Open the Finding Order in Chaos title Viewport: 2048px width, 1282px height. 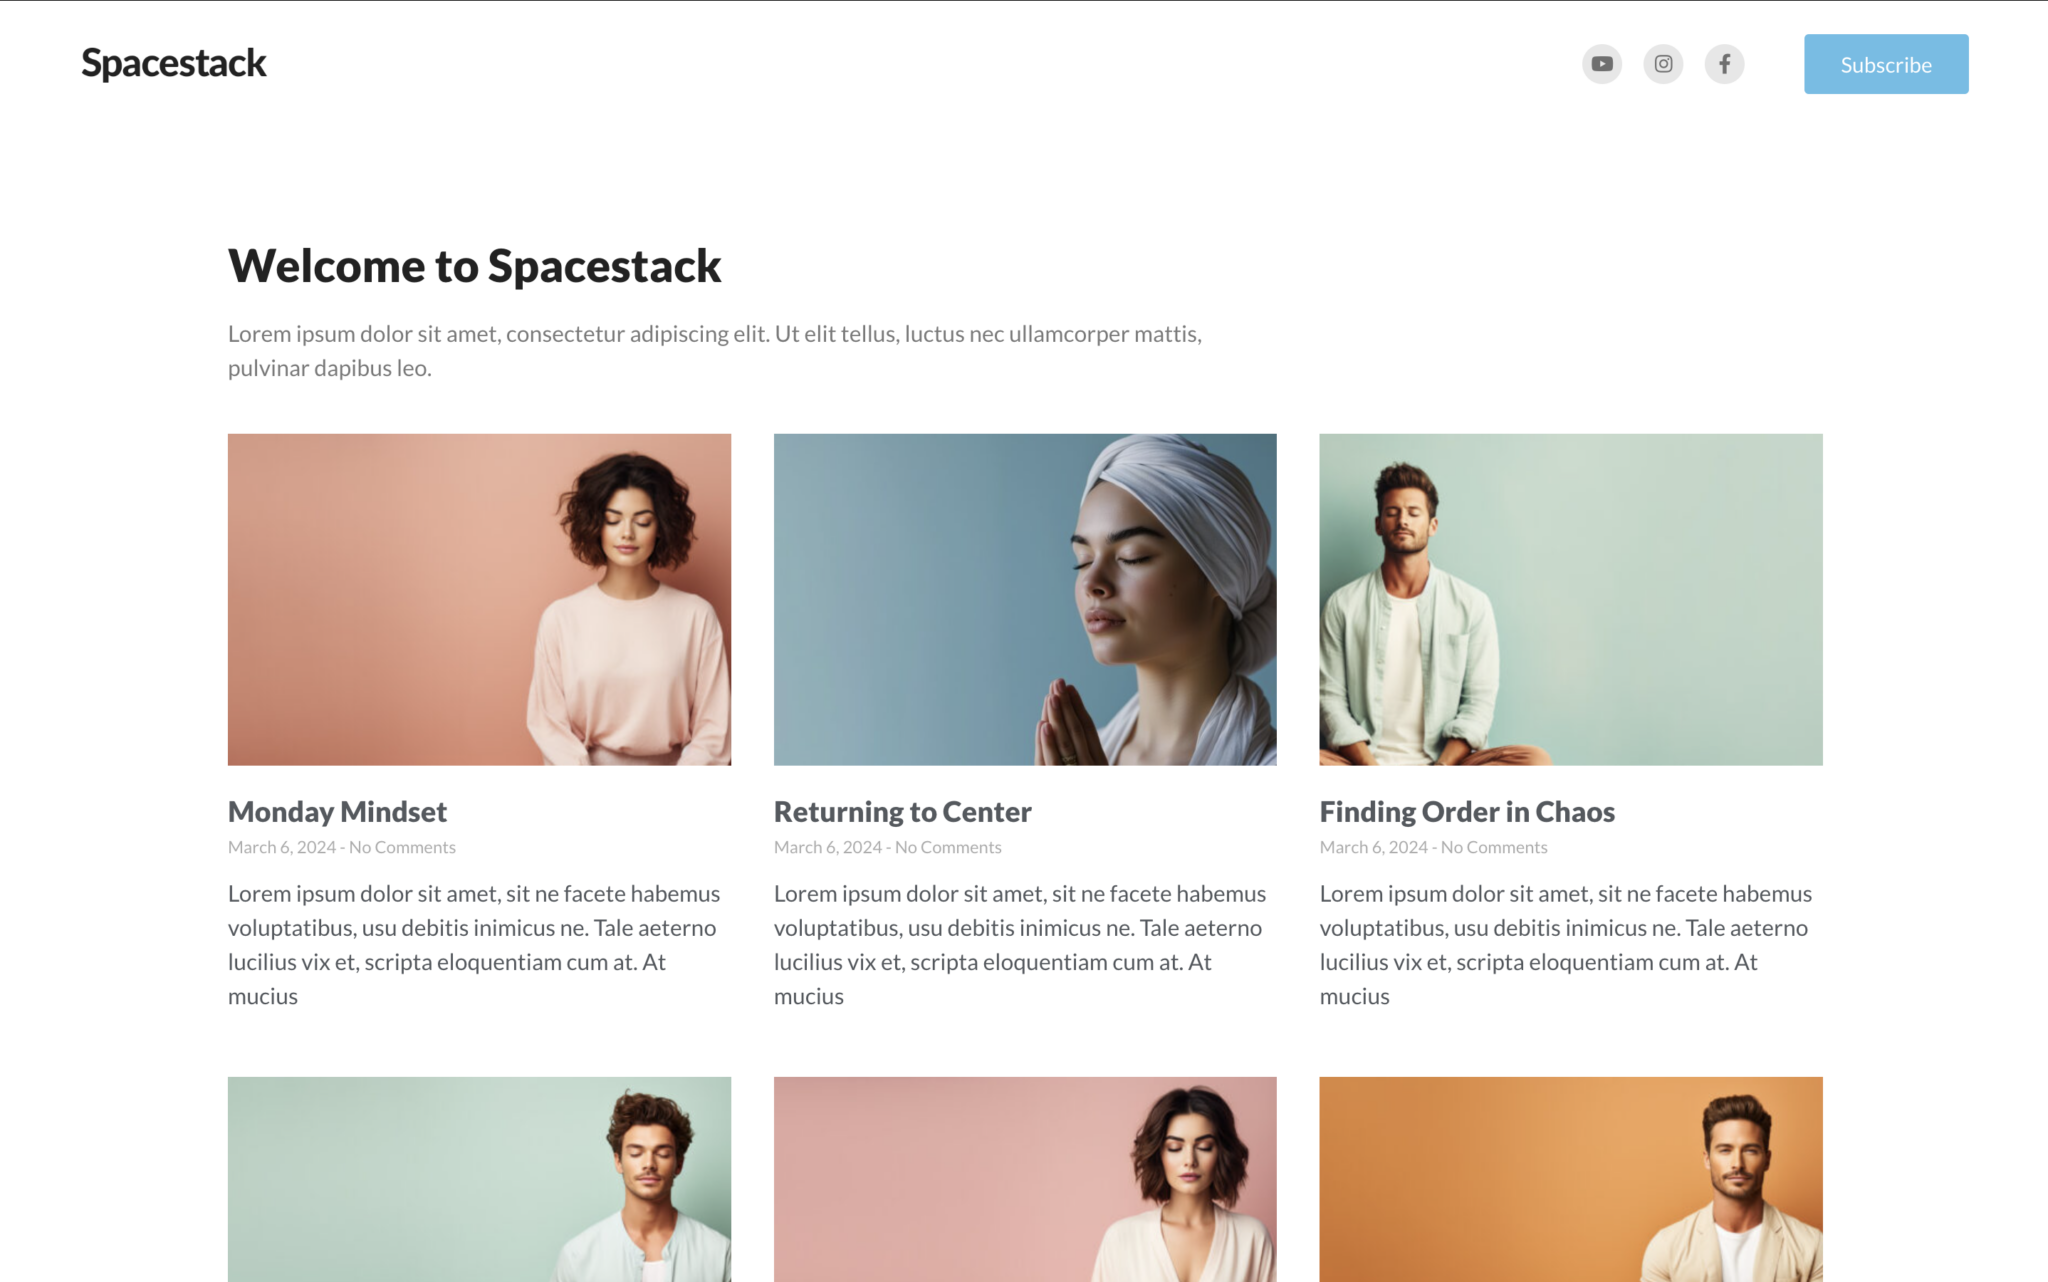pyautogui.click(x=1466, y=811)
